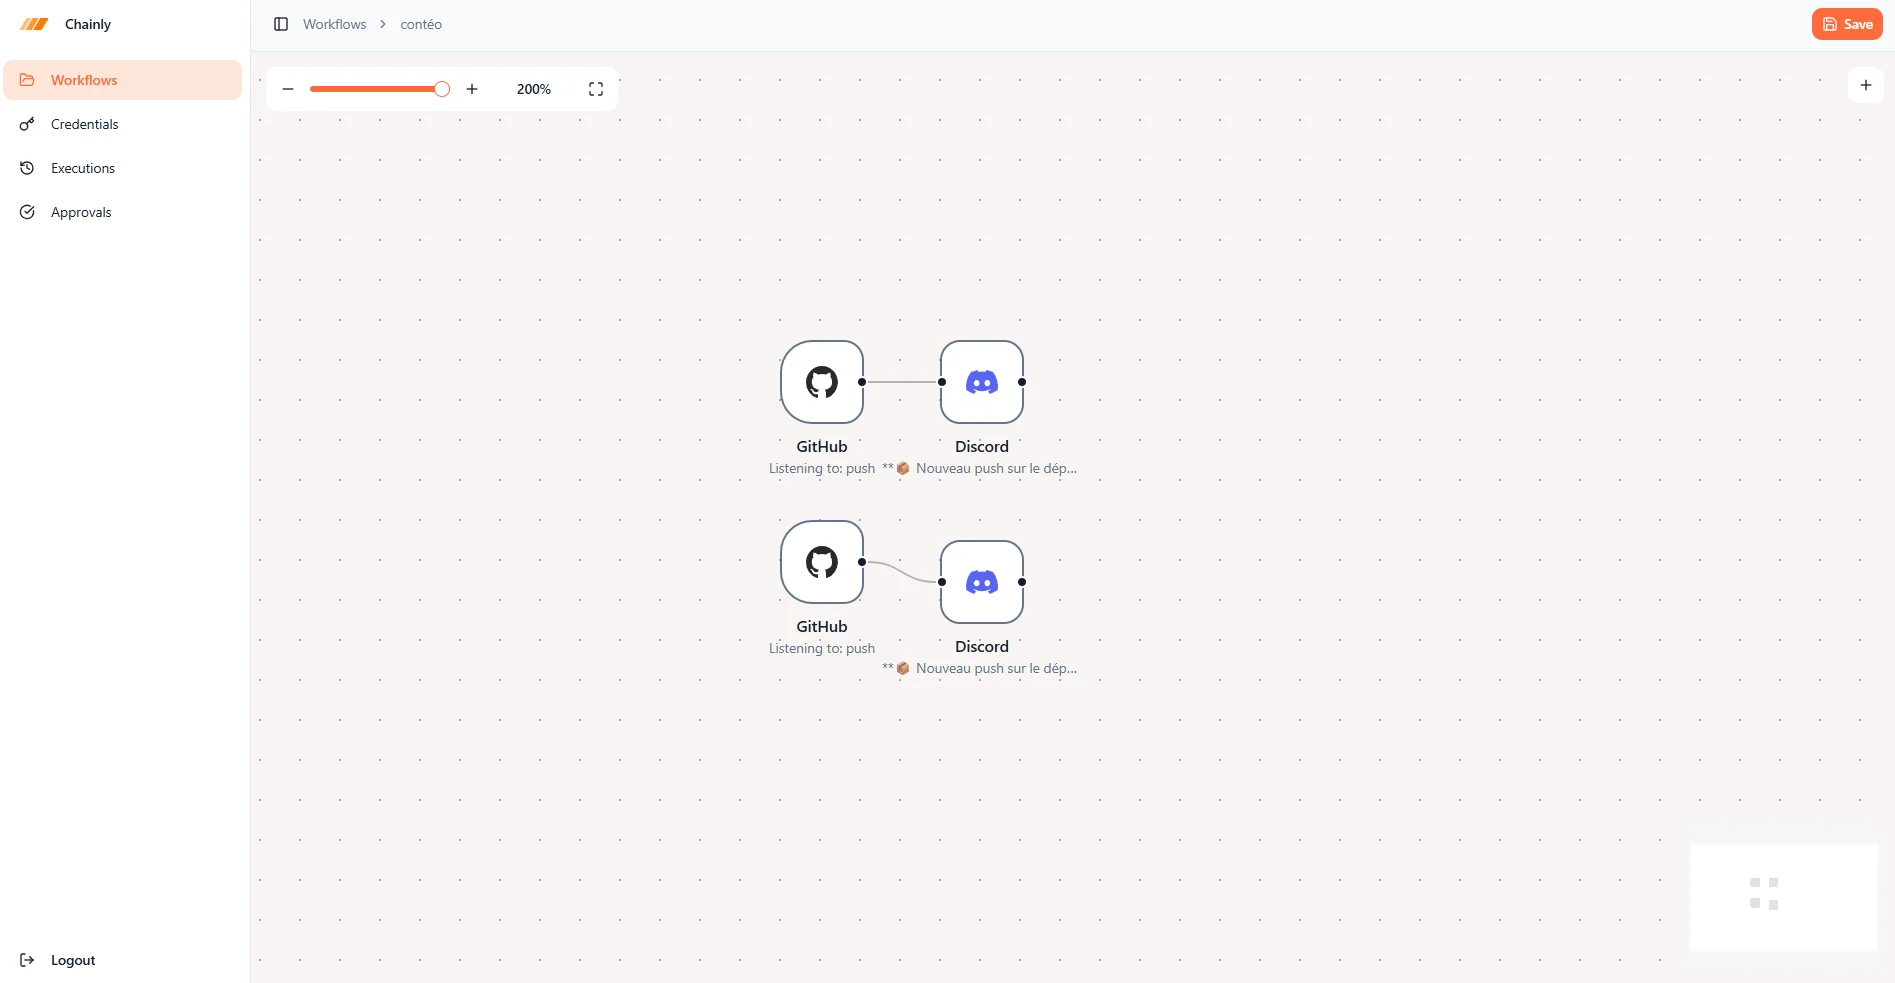Toggle the sidebar panel icon

281,24
